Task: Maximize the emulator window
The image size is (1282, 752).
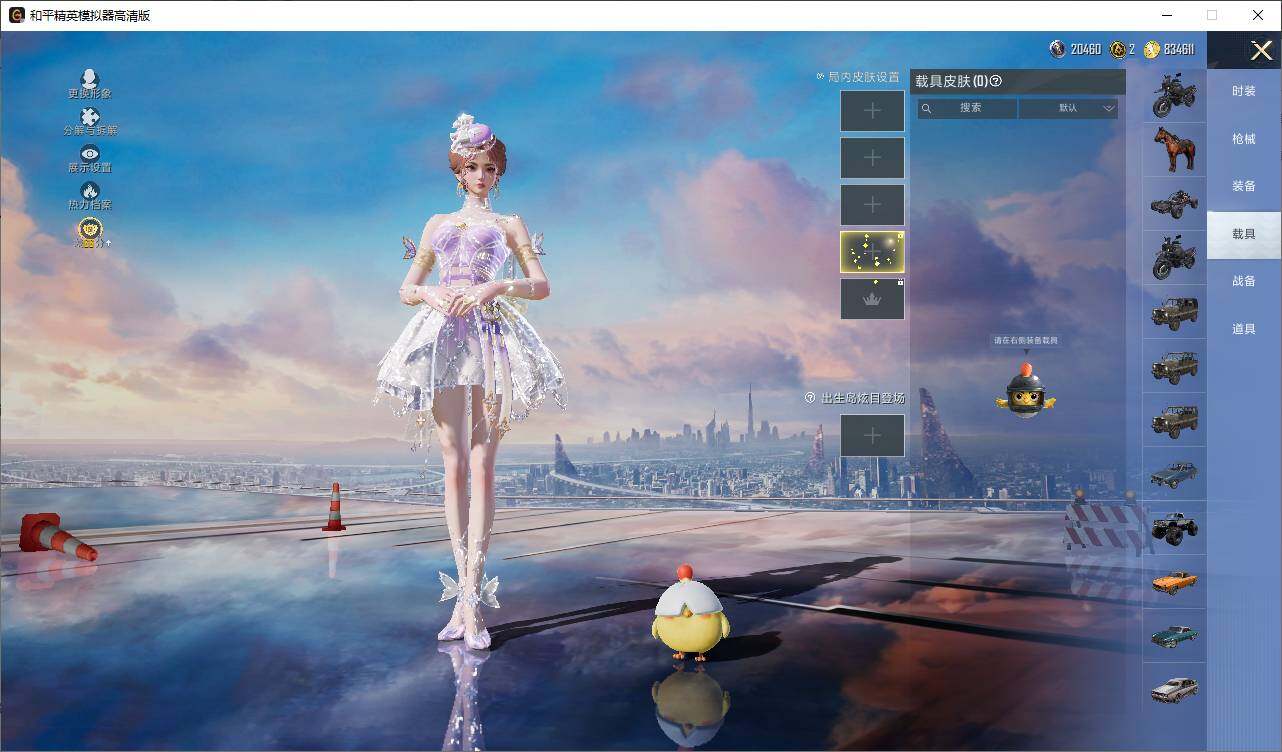Action: tap(1212, 15)
